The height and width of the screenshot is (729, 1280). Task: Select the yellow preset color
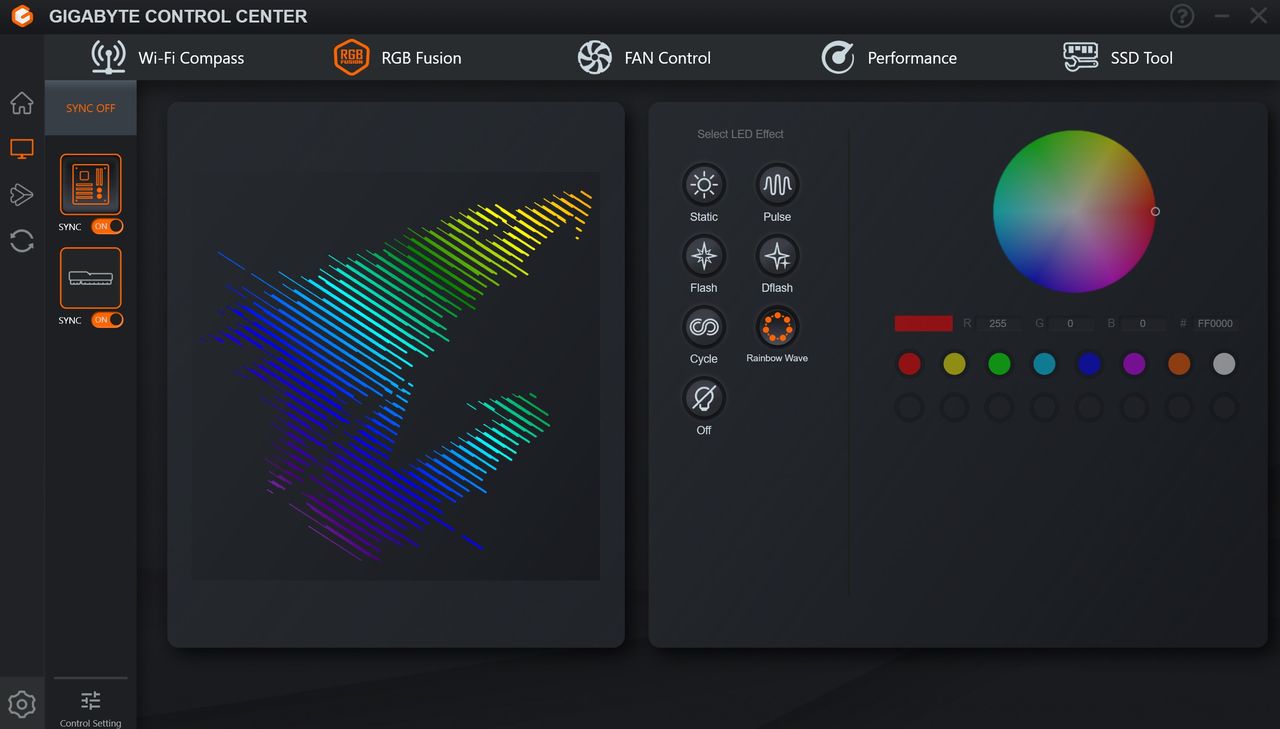click(x=954, y=364)
